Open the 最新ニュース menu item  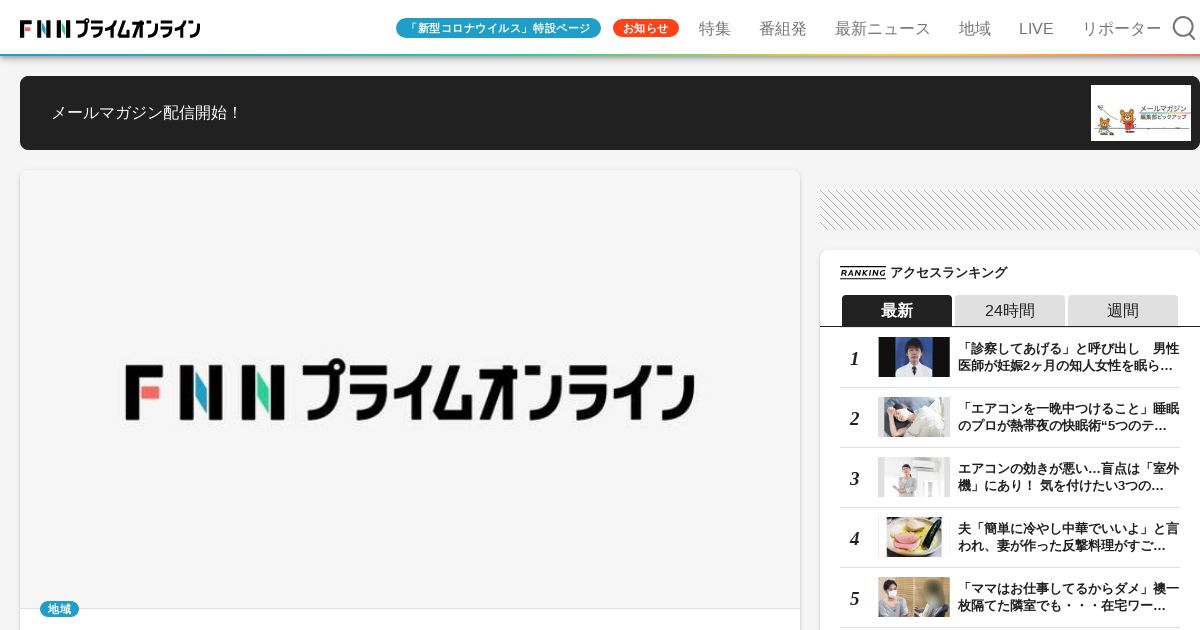[x=882, y=29]
